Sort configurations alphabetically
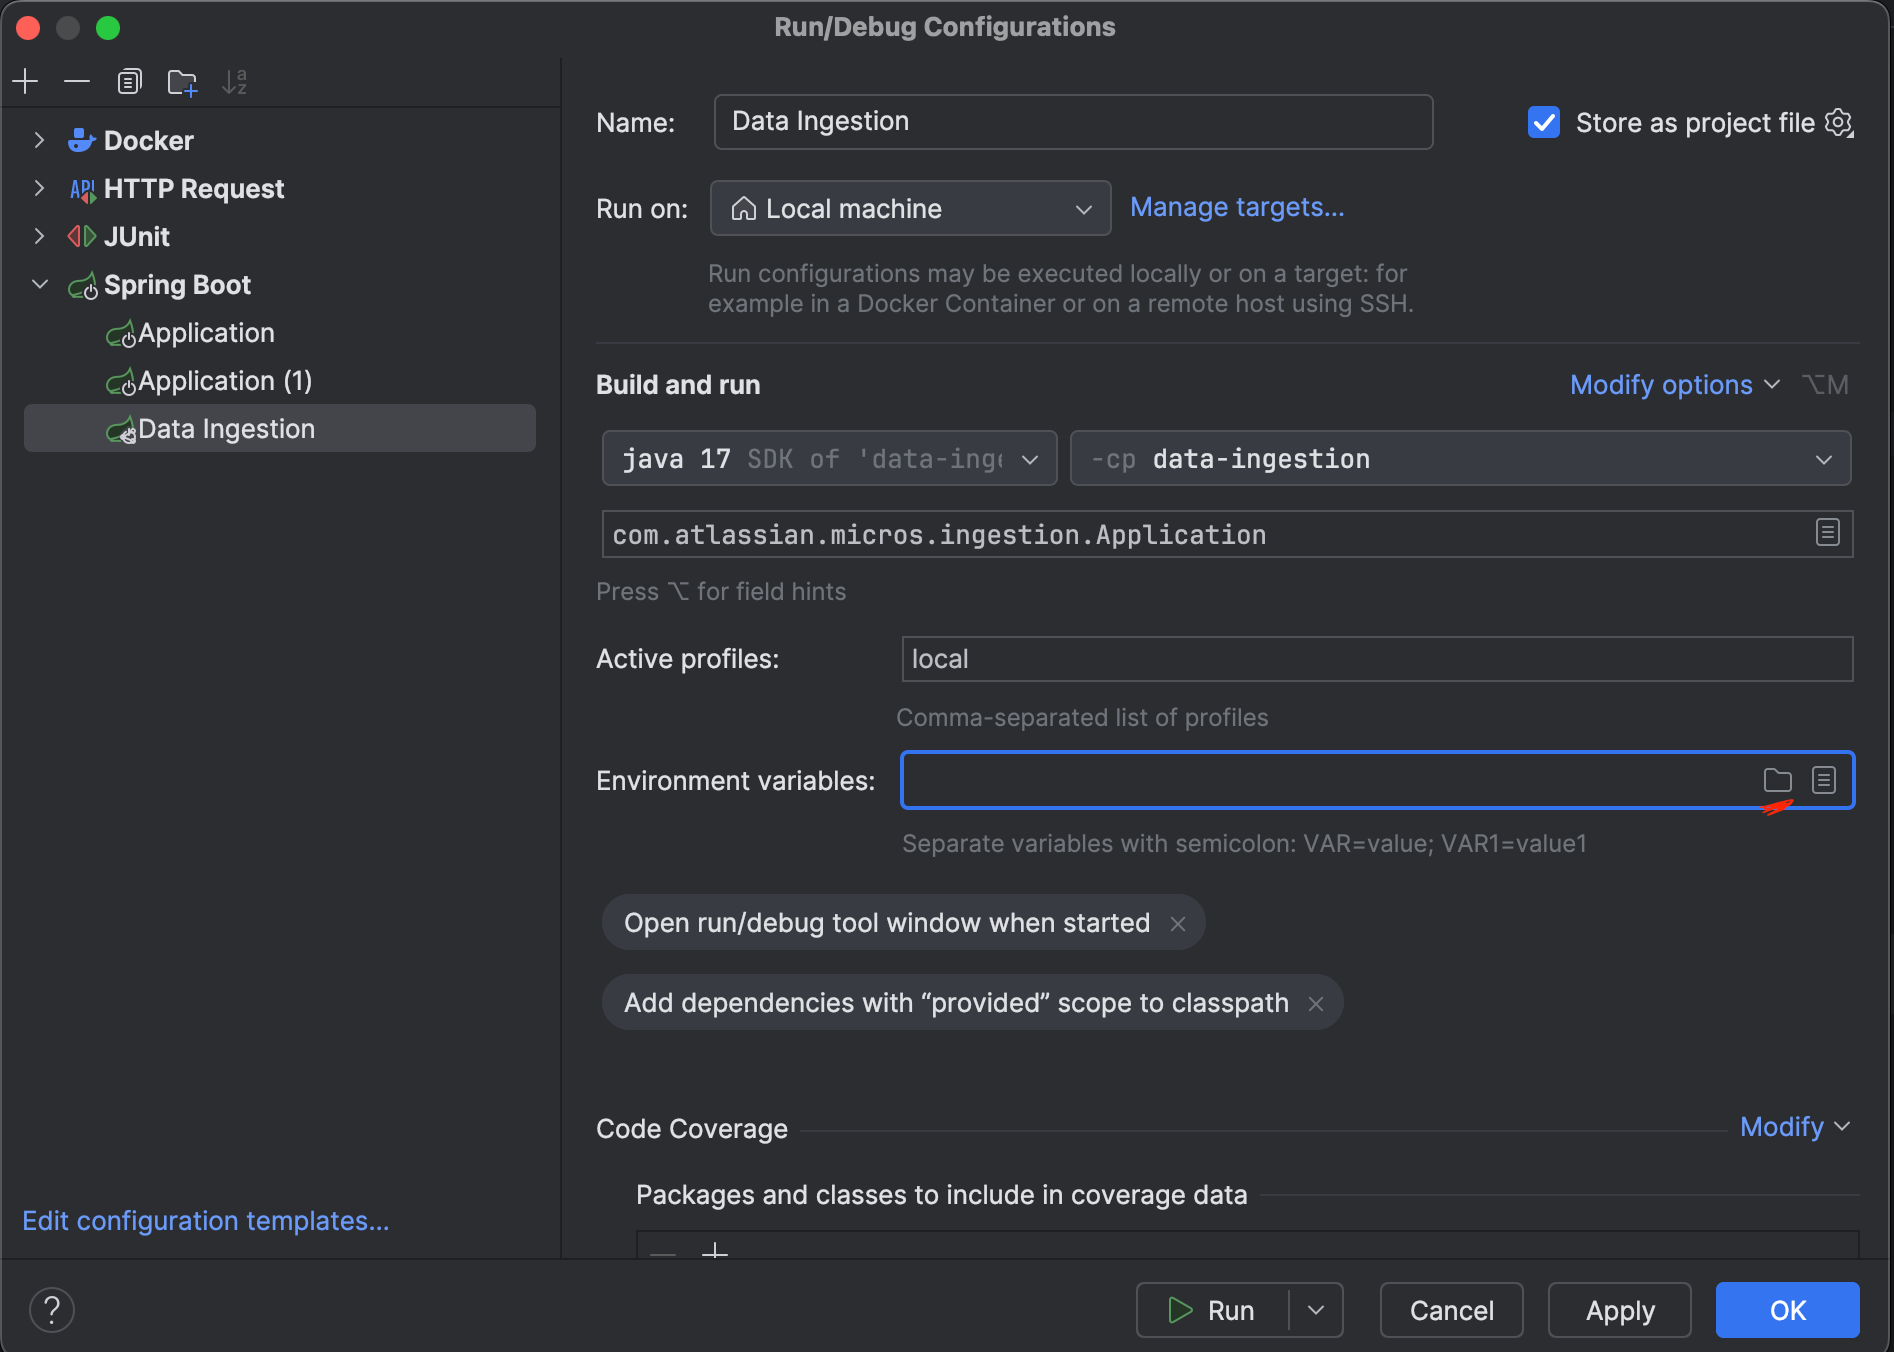The width and height of the screenshot is (1894, 1352). click(x=234, y=81)
